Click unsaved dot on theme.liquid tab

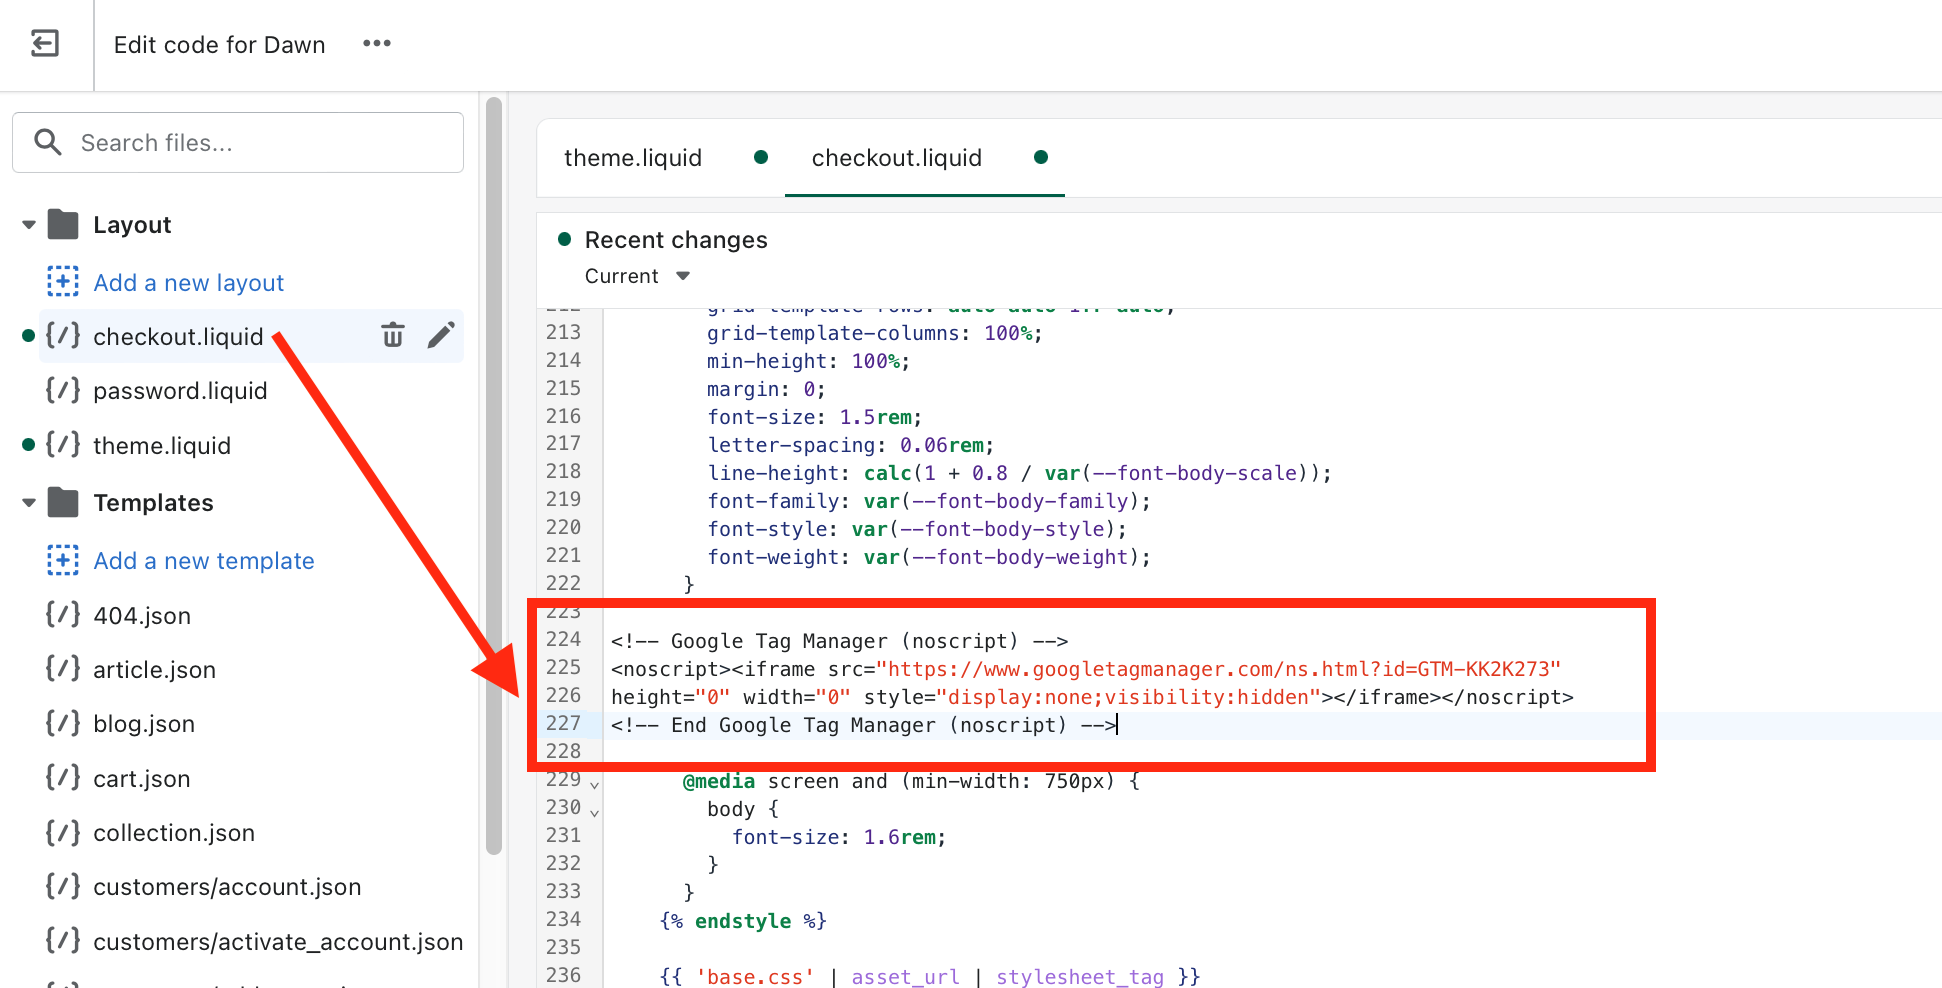coord(761,157)
